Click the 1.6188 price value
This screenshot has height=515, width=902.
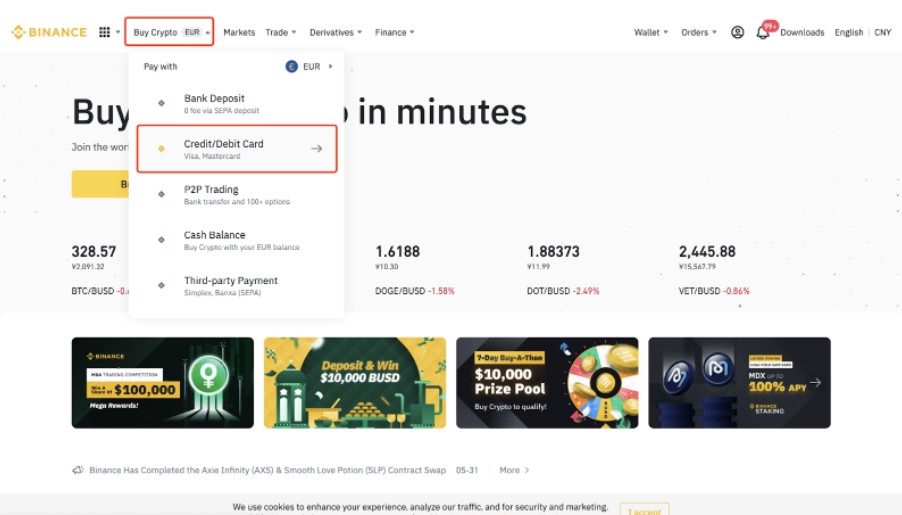(398, 251)
